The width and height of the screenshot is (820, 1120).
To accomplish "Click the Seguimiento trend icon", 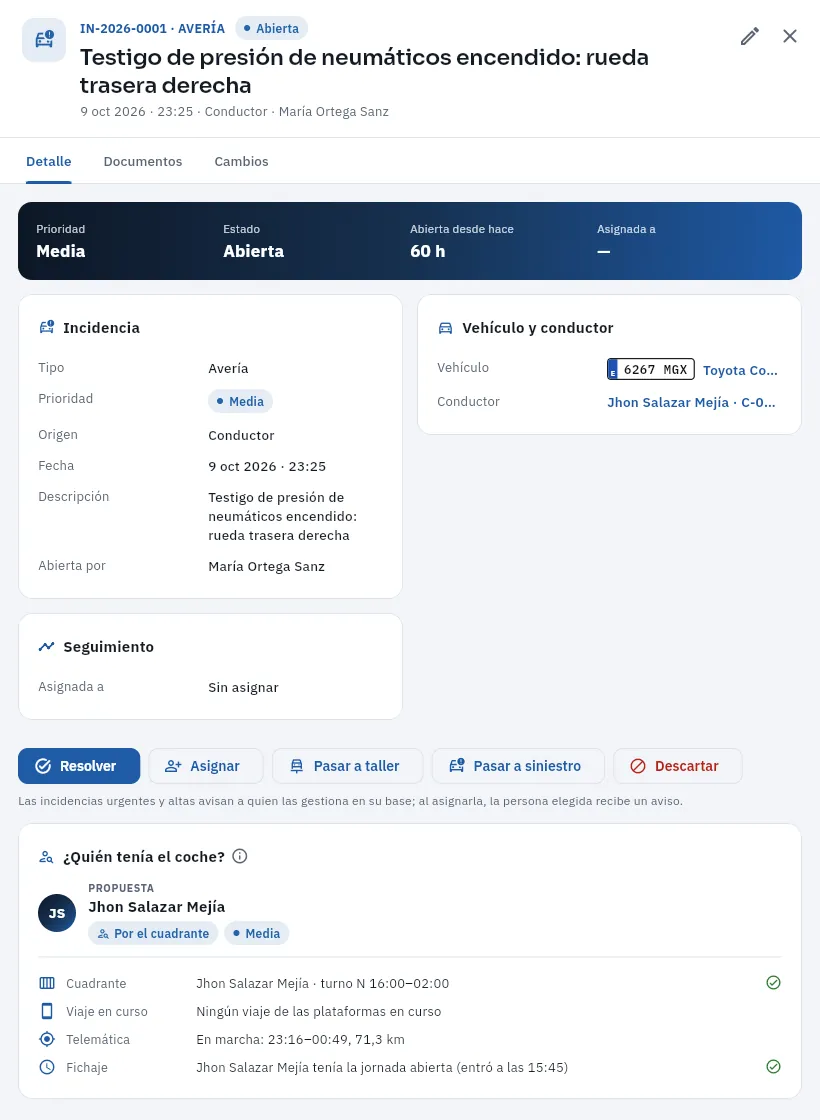I will point(46,646).
